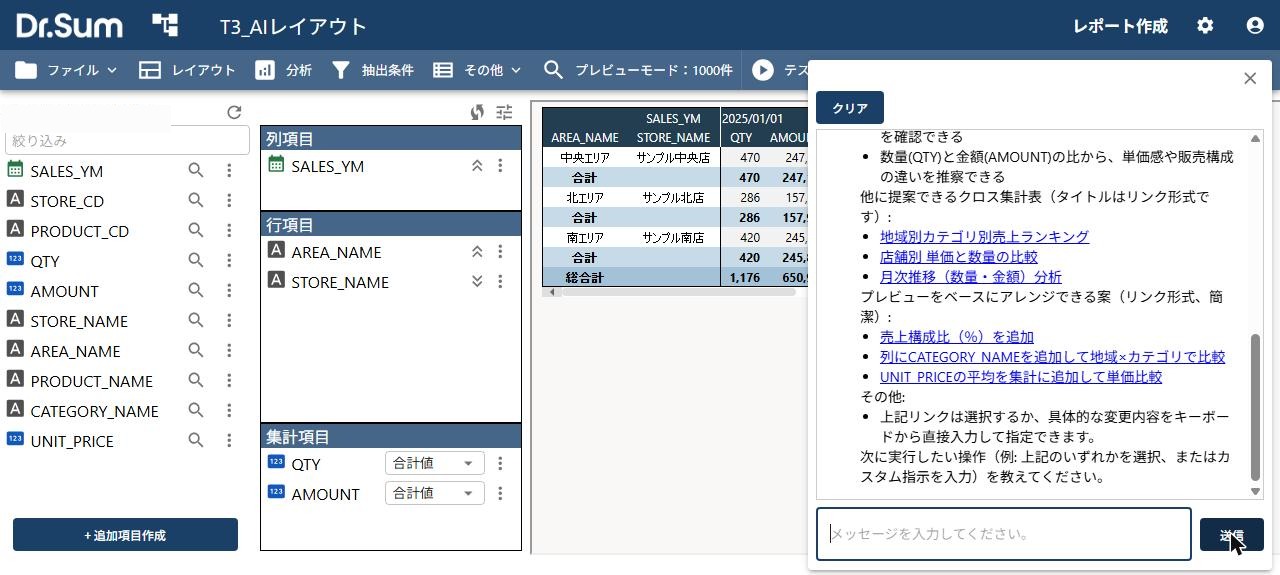Open the その他 menu
This screenshot has height=575, width=1280.
tap(477, 70)
